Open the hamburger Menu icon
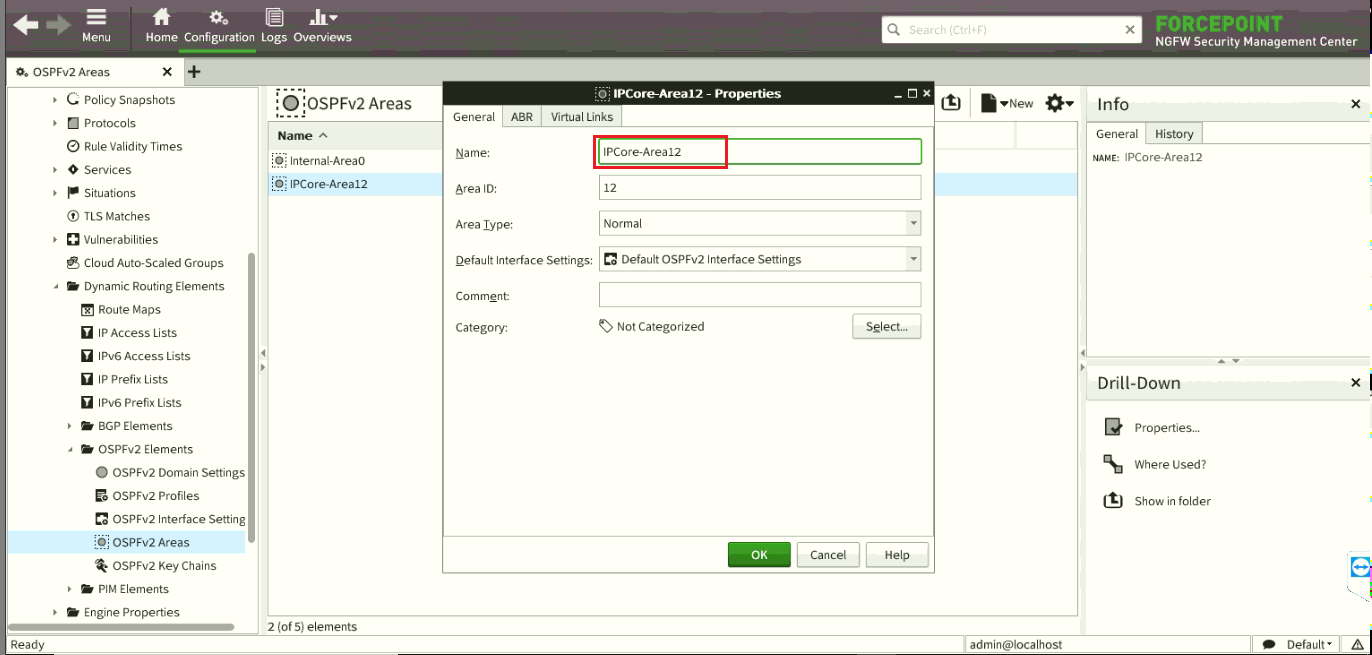This screenshot has width=1372, height=655. click(96, 18)
